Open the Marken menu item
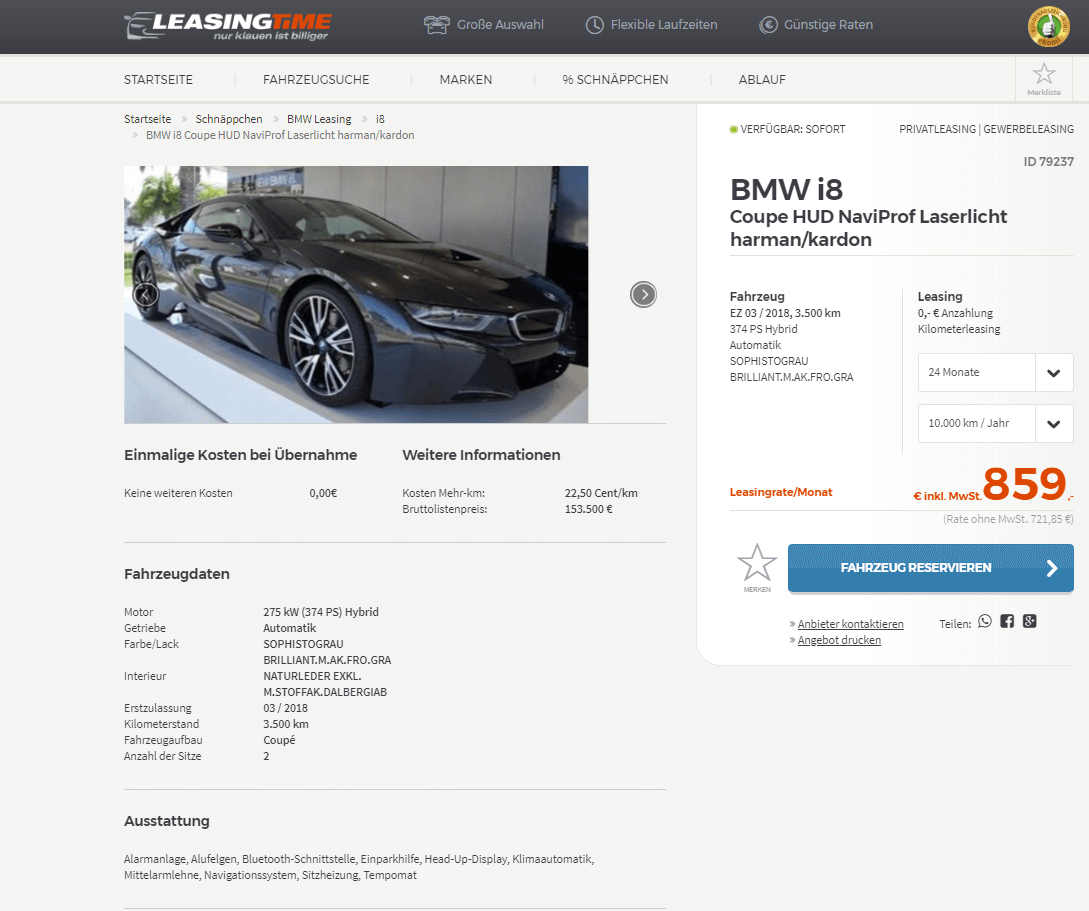 (x=465, y=80)
